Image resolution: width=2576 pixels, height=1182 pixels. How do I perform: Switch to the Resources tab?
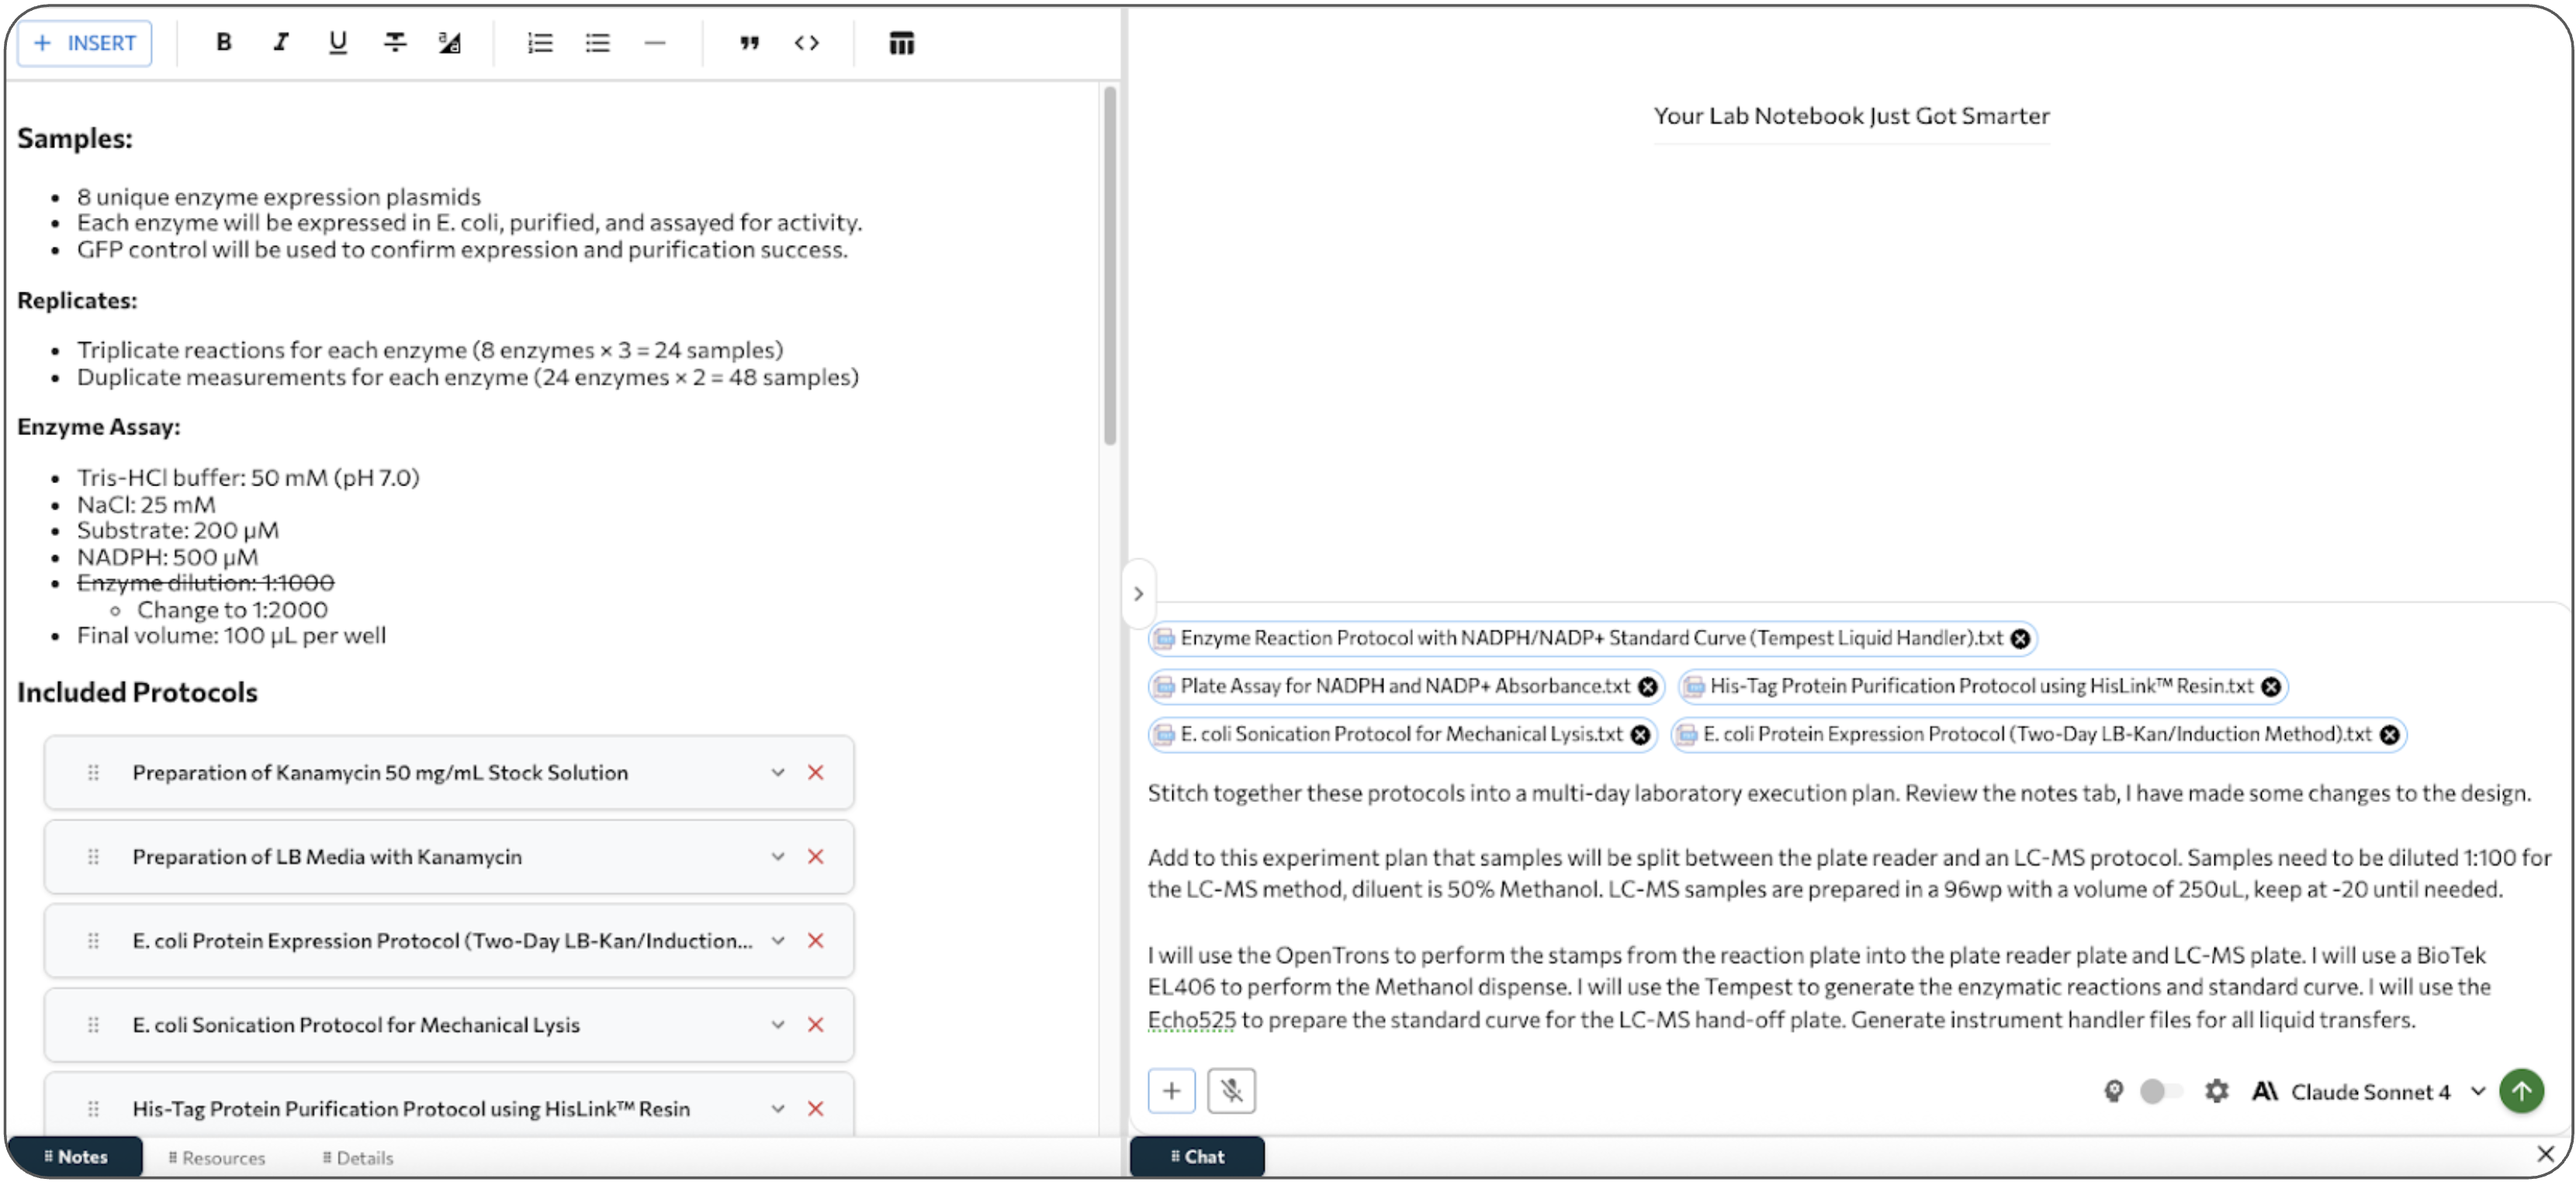[217, 1157]
